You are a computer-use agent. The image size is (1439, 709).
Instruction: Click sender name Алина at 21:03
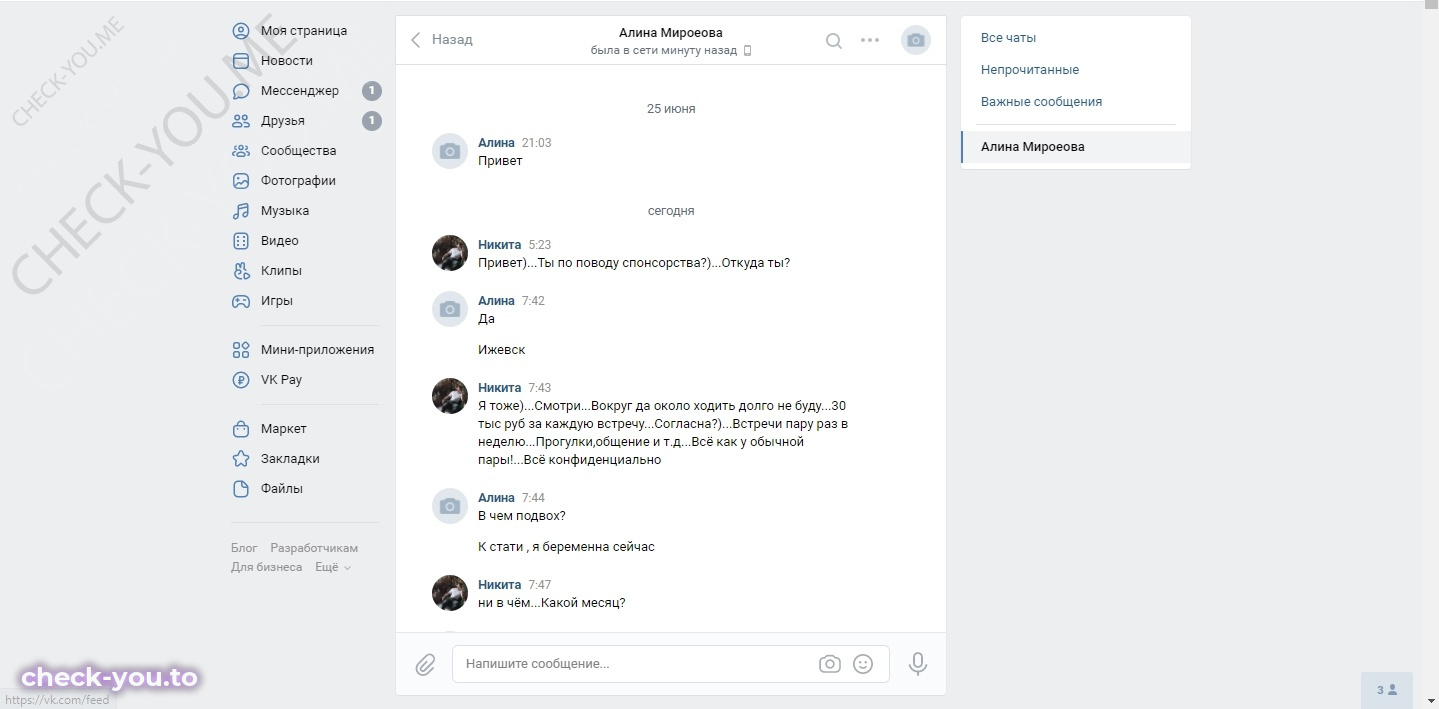pos(496,143)
